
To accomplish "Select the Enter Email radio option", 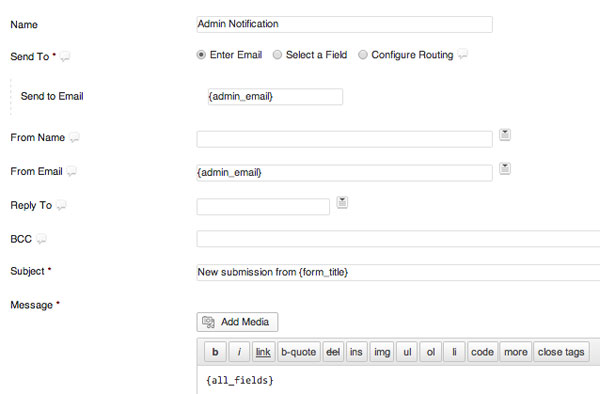I will (x=201, y=55).
